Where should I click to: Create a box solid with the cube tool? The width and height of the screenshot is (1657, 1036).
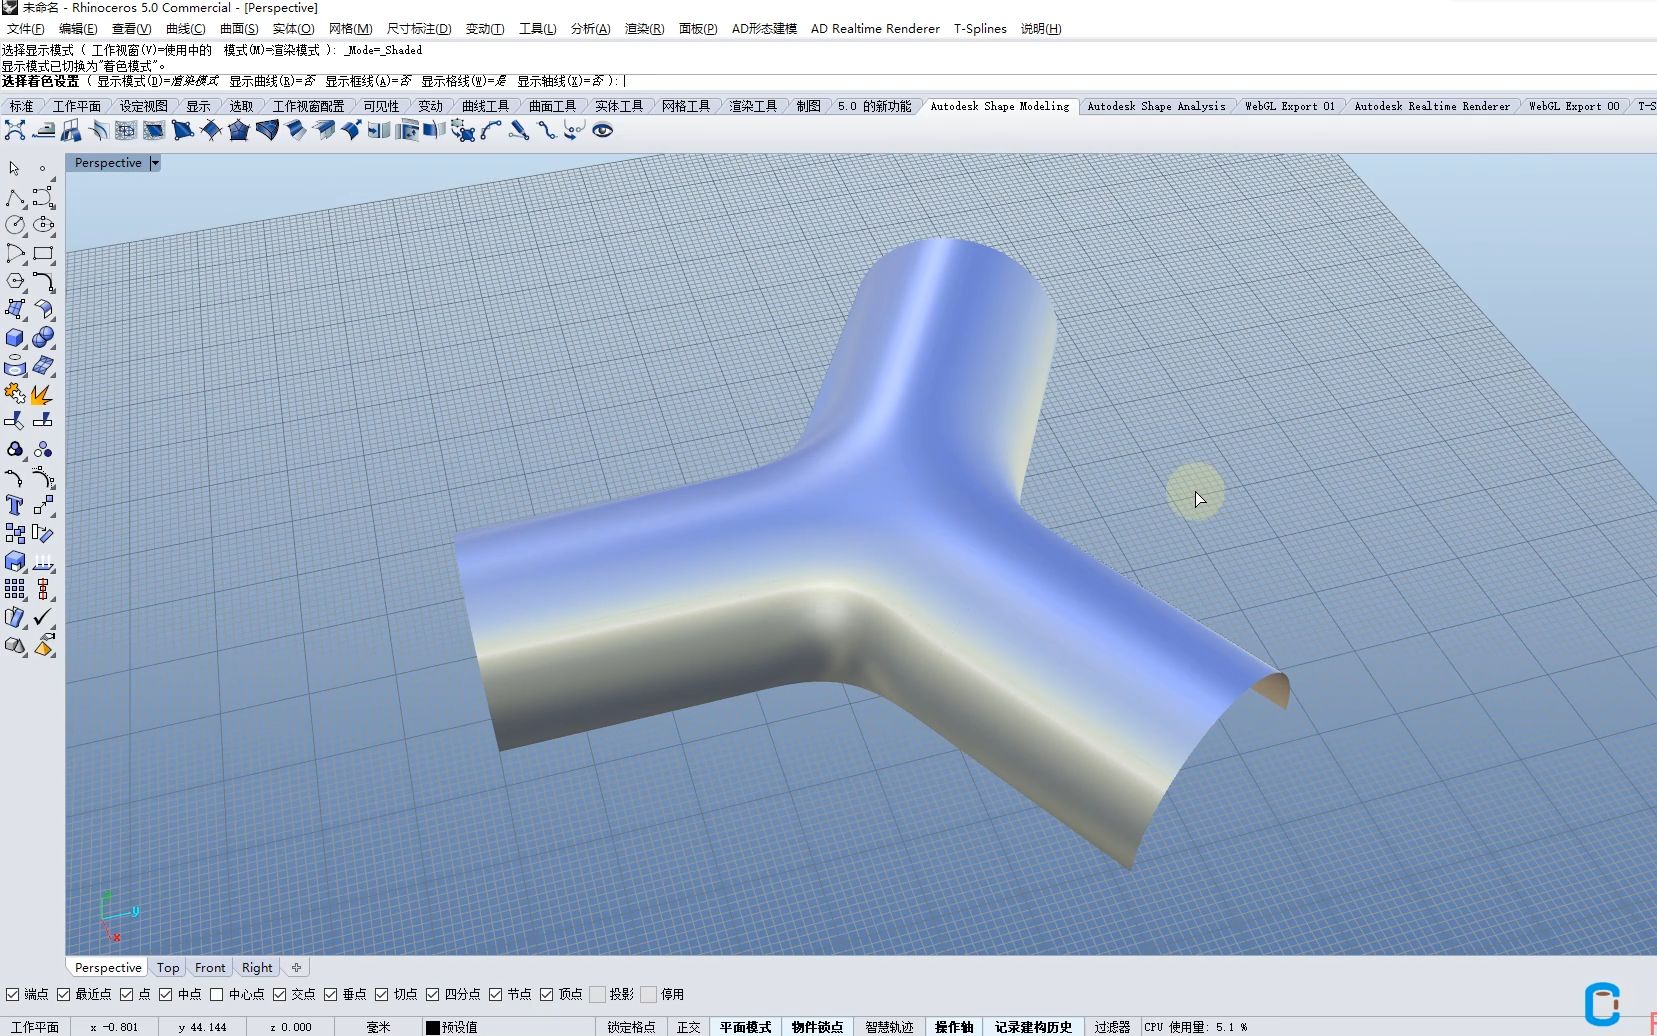(x=15, y=338)
